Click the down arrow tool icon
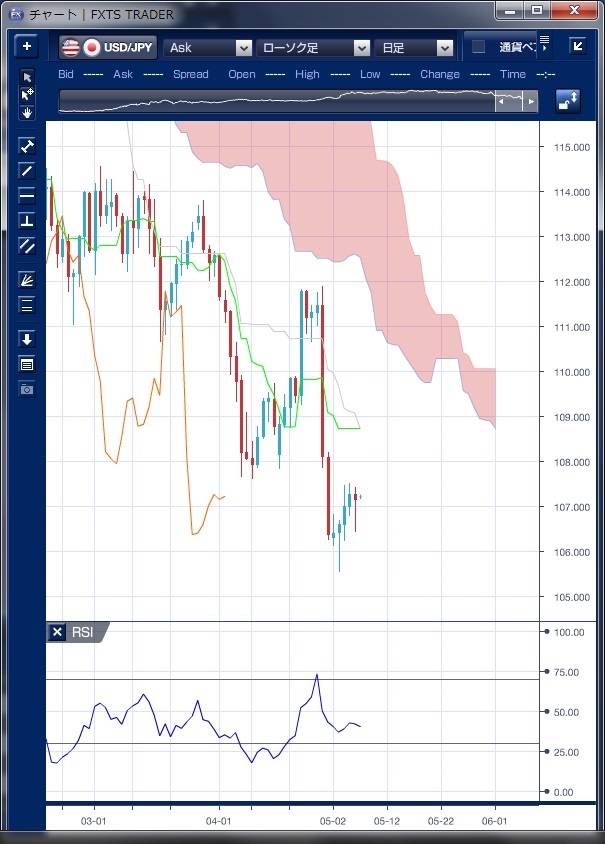This screenshot has width=605, height=844. [27, 339]
